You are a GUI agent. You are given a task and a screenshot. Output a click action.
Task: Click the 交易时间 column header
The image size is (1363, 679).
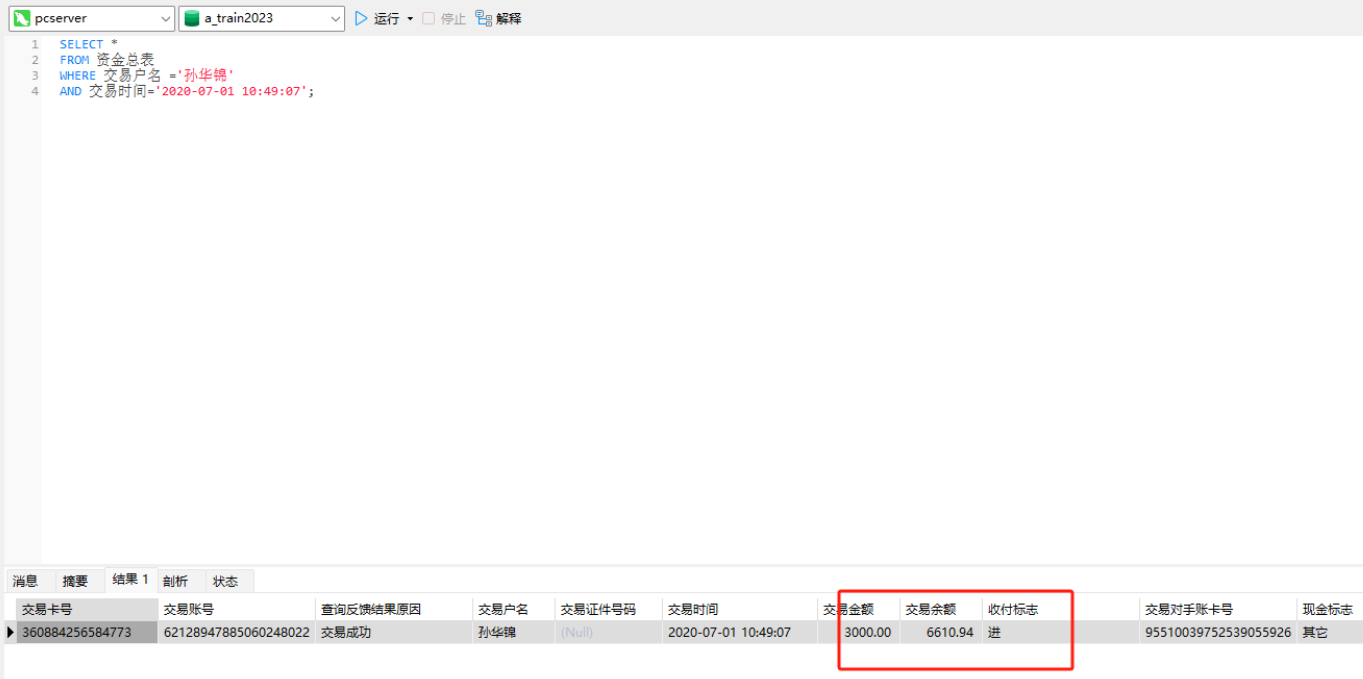pos(693,609)
